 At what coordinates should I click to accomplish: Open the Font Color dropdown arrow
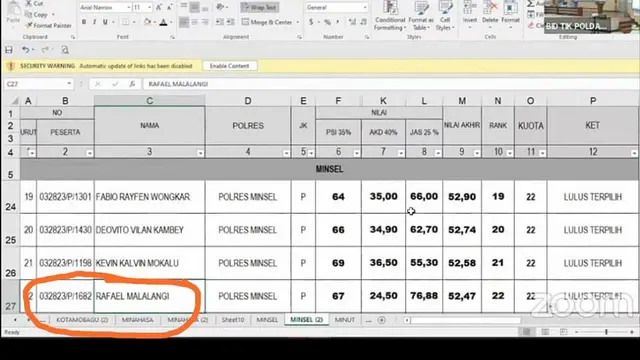(171, 22)
